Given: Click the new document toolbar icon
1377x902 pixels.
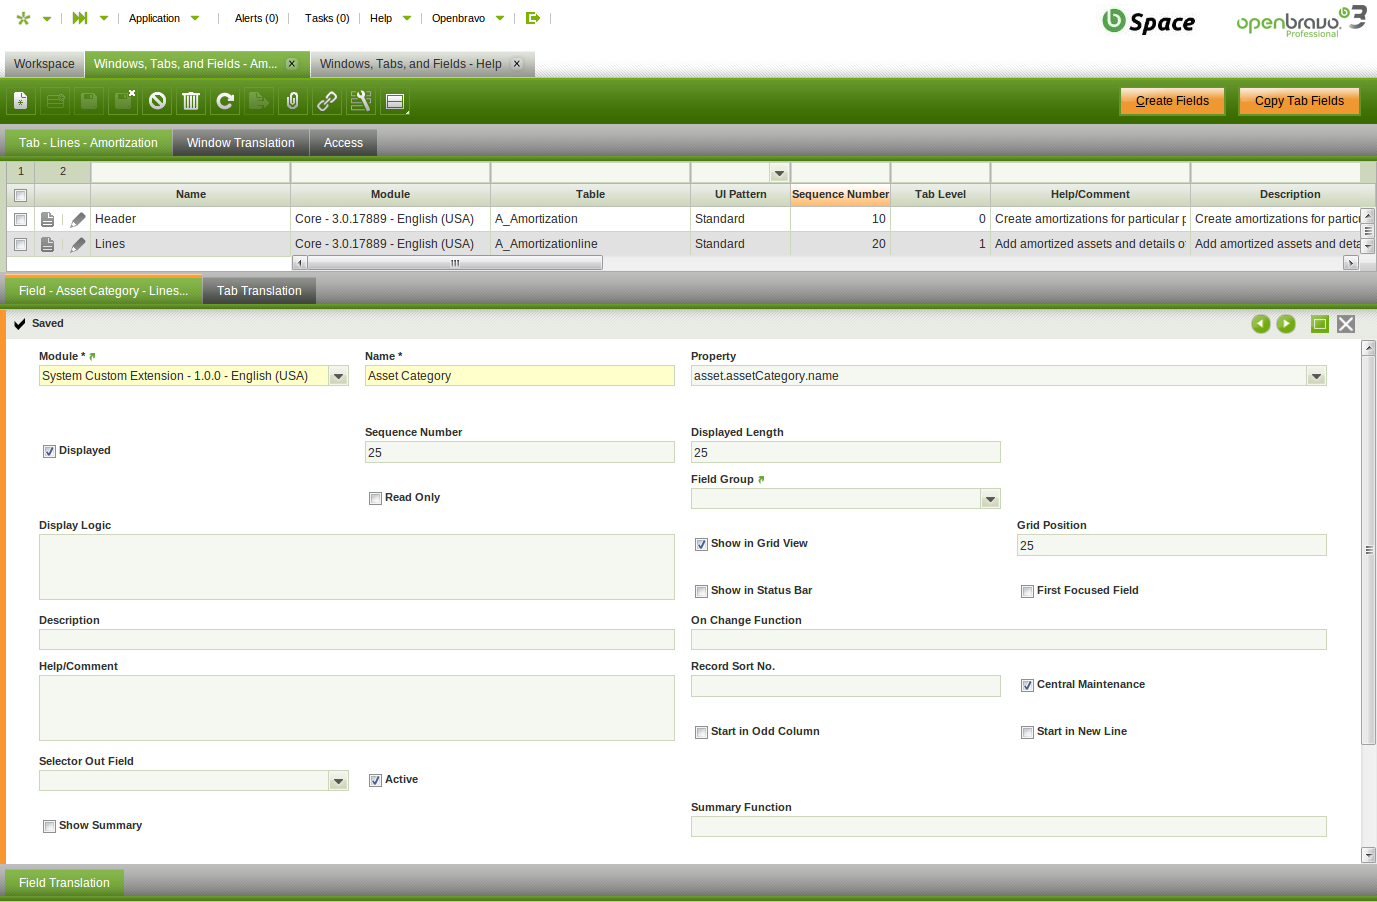Looking at the screenshot, I should (20, 101).
